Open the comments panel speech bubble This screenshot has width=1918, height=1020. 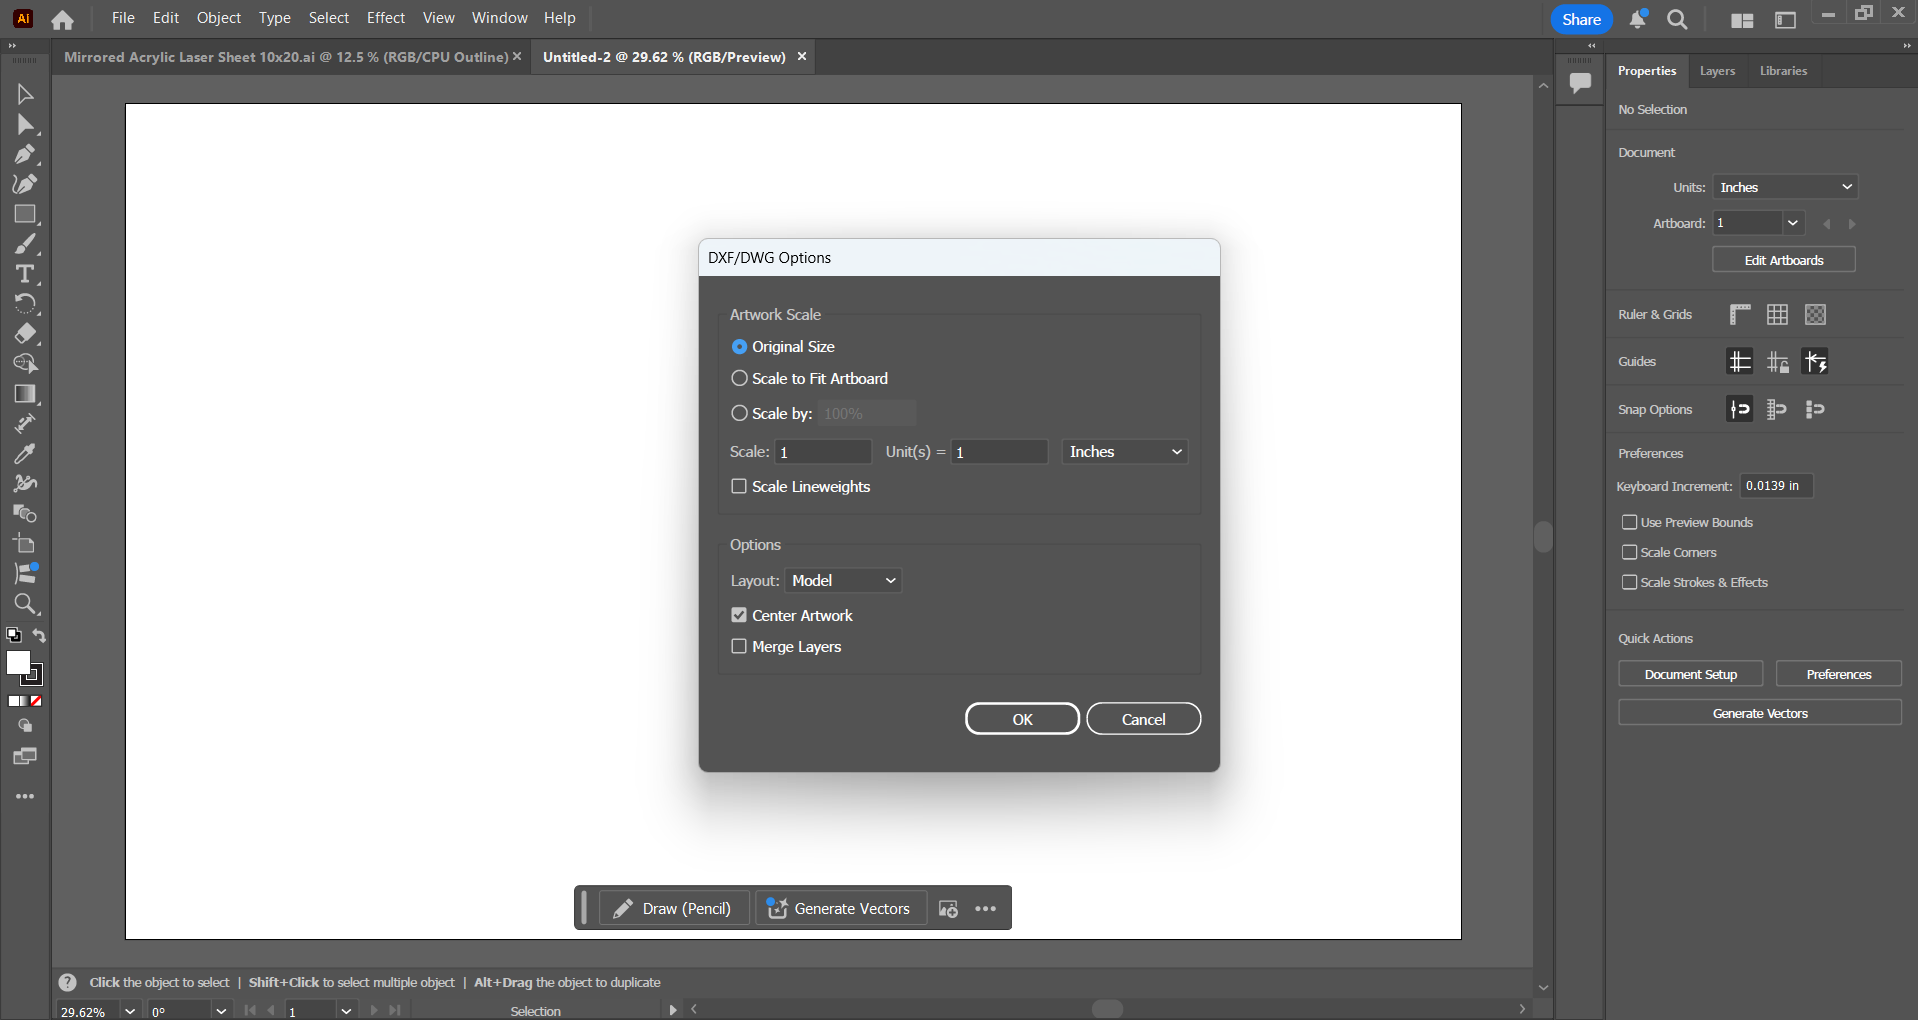click(1580, 83)
